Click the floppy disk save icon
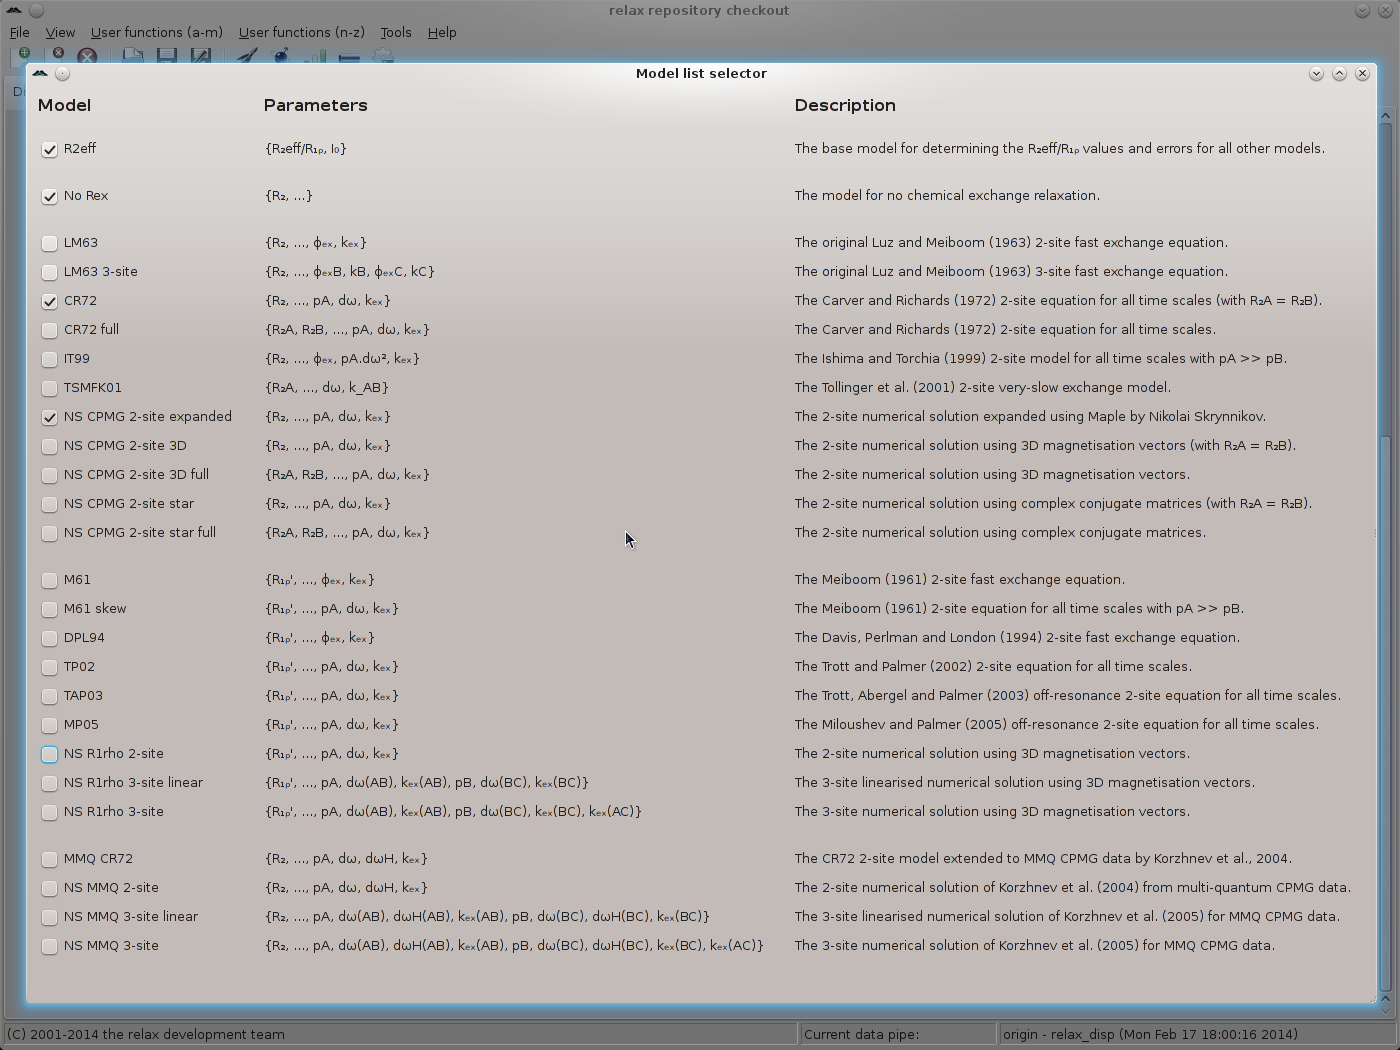Image resolution: width=1400 pixels, height=1050 pixels. (x=167, y=57)
